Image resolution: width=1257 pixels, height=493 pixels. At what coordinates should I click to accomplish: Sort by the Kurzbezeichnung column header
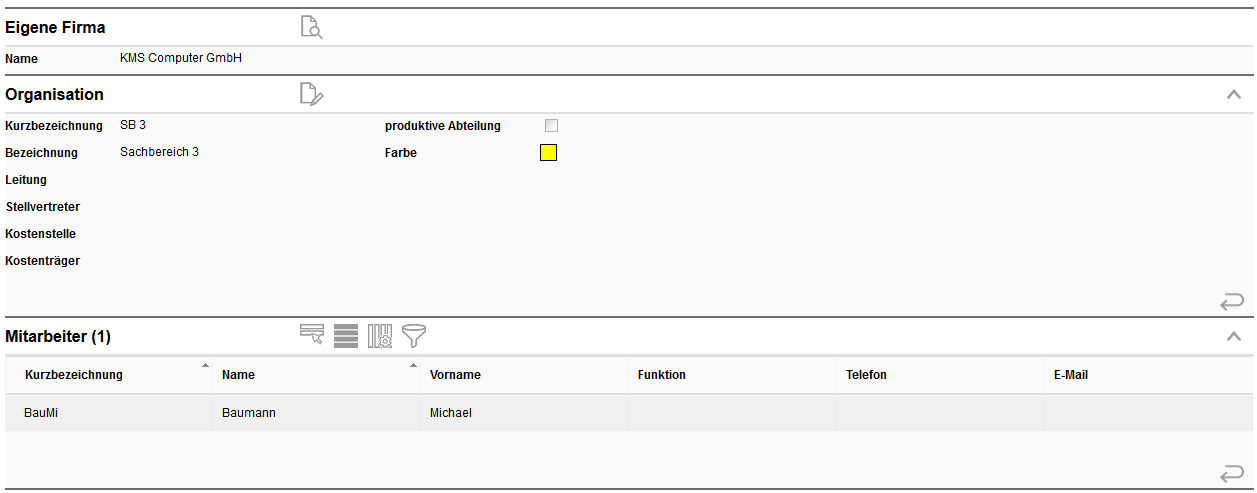74,375
